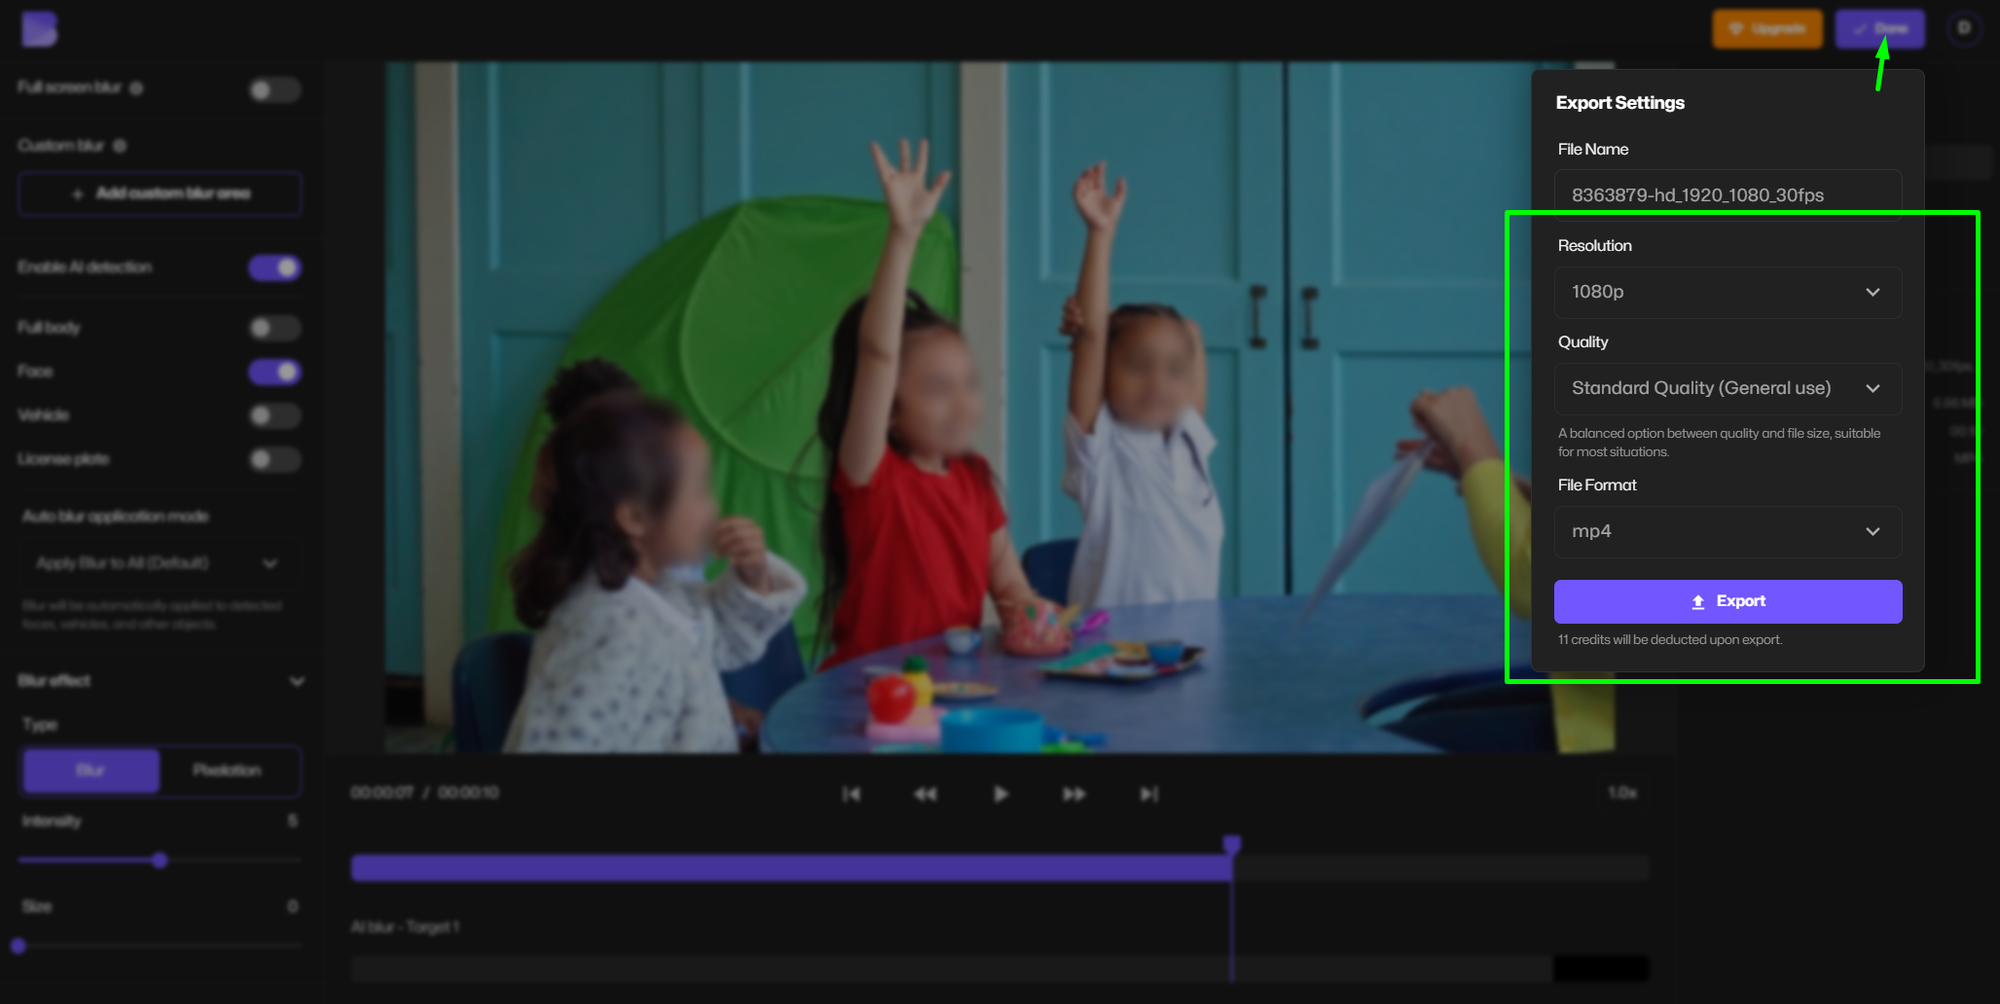Open the Resolution 1080p dropdown
The image size is (2000, 1004).
(x=1728, y=292)
